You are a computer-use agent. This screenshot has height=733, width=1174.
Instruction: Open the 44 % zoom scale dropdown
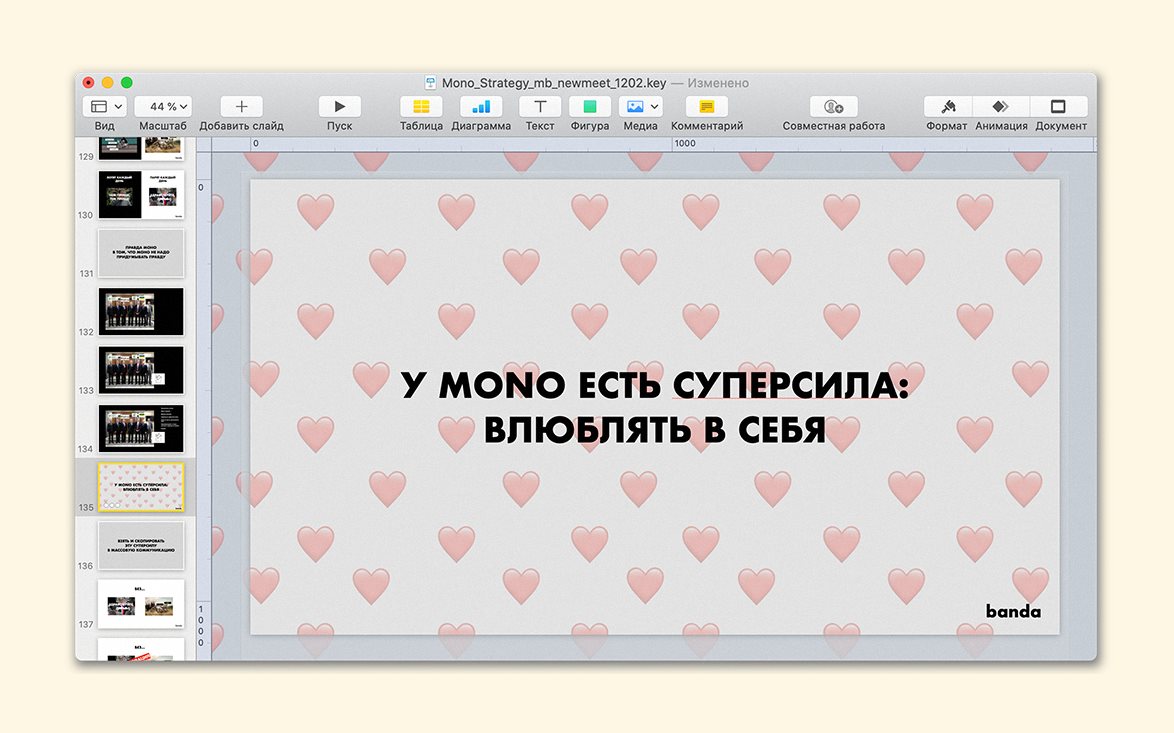(163, 106)
